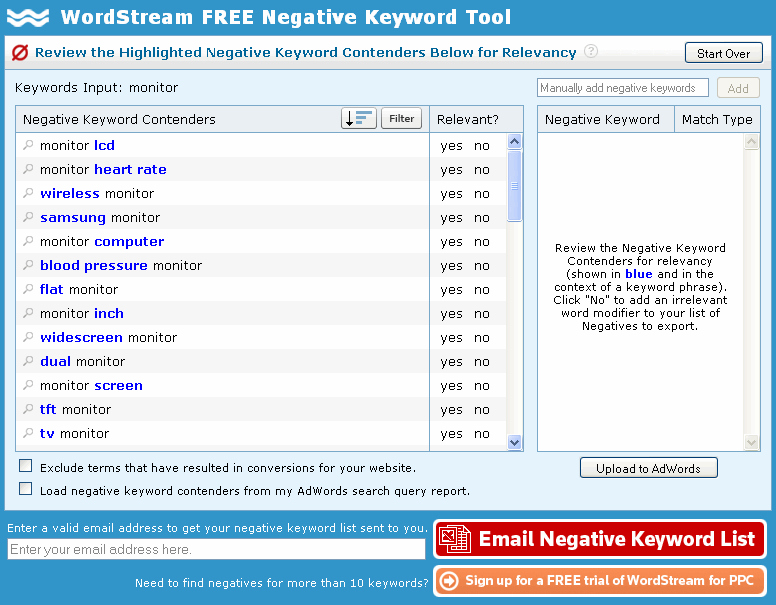Mark dual monitor as not relevant
This screenshot has width=776, height=605.
[482, 362]
